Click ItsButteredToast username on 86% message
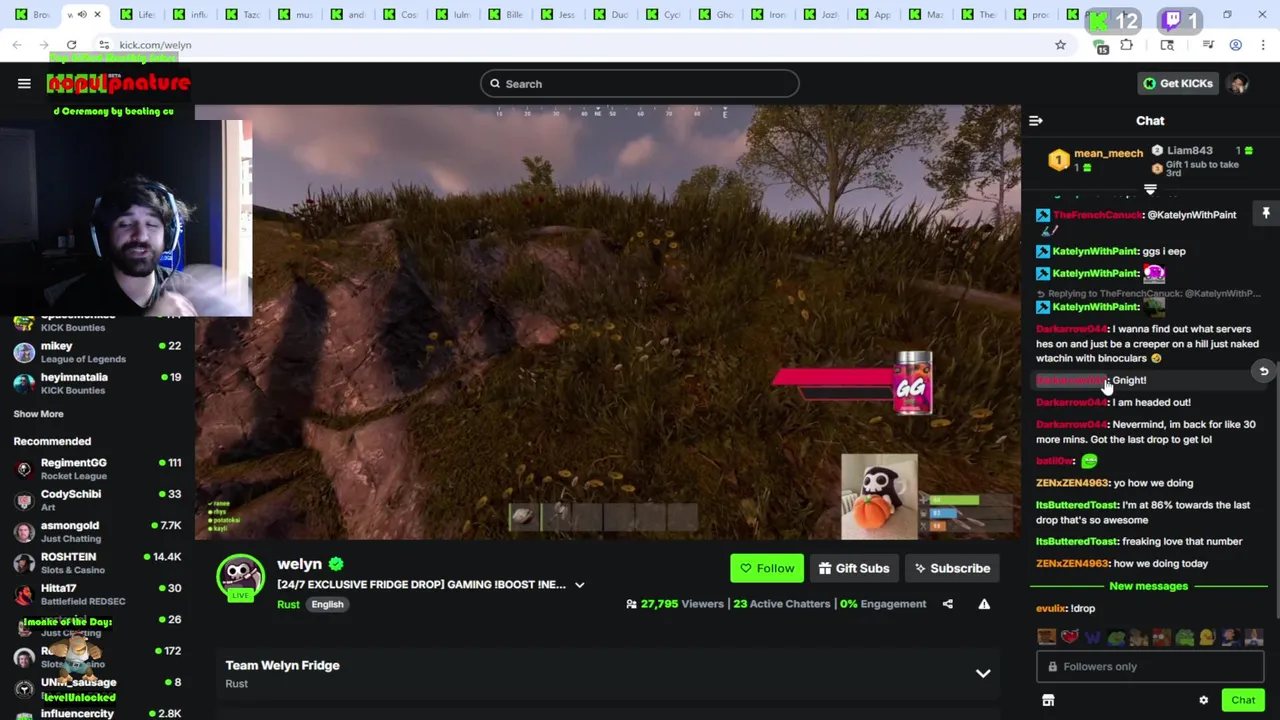The width and height of the screenshot is (1280, 720). (1077, 506)
